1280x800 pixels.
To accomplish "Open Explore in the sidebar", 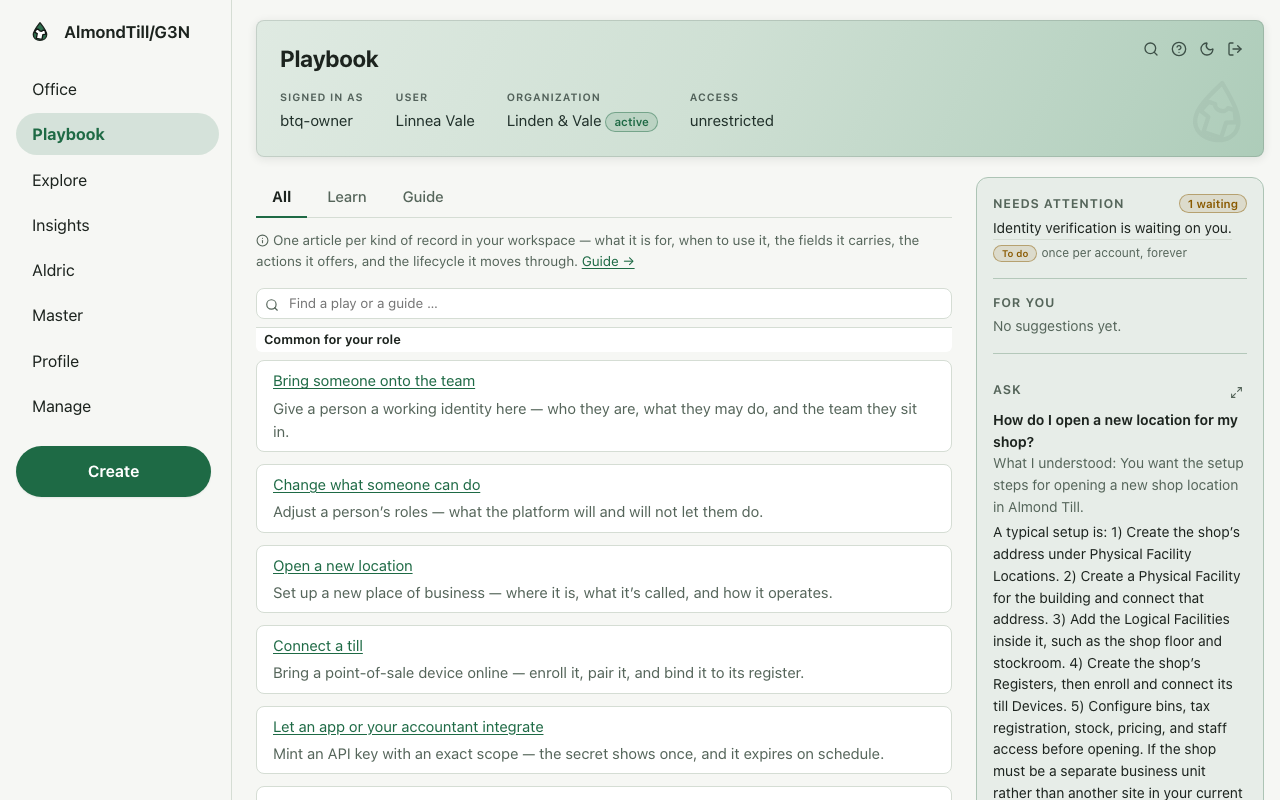I will [117, 180].
